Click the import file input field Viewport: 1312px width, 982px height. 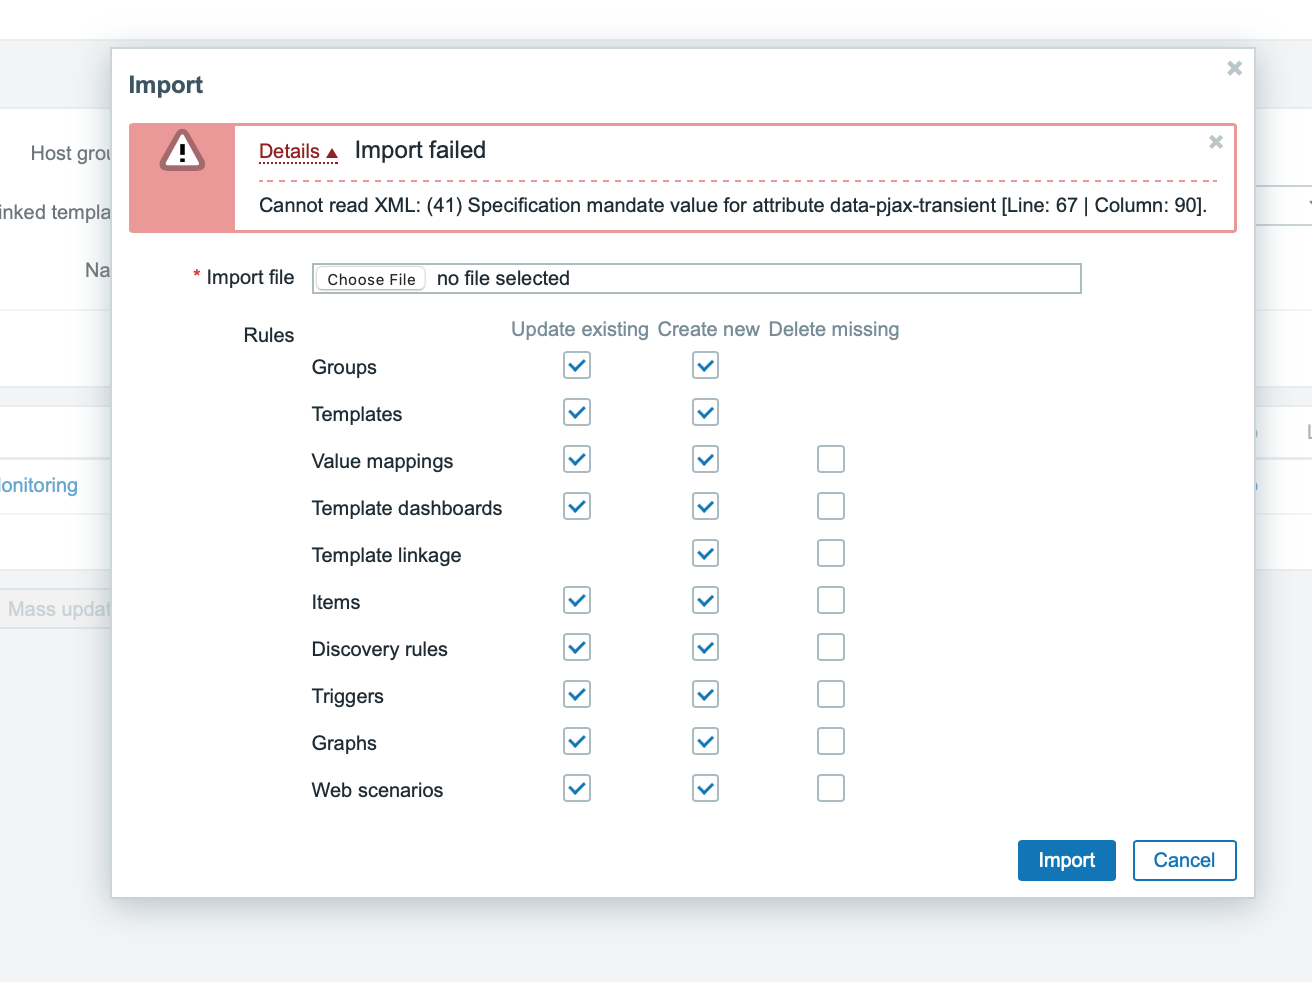coord(750,279)
